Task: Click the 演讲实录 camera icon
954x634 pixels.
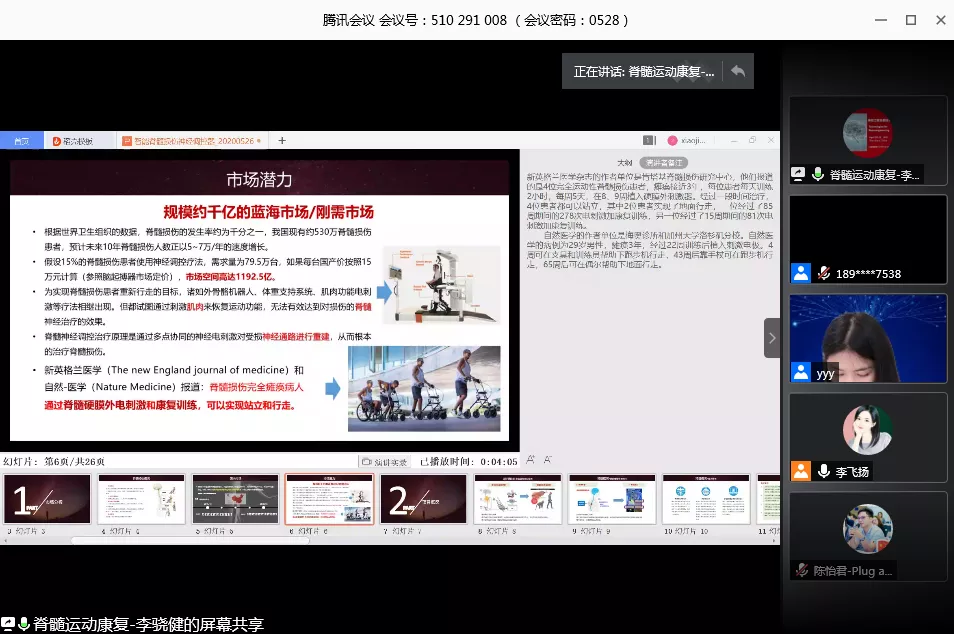Action: click(365, 460)
